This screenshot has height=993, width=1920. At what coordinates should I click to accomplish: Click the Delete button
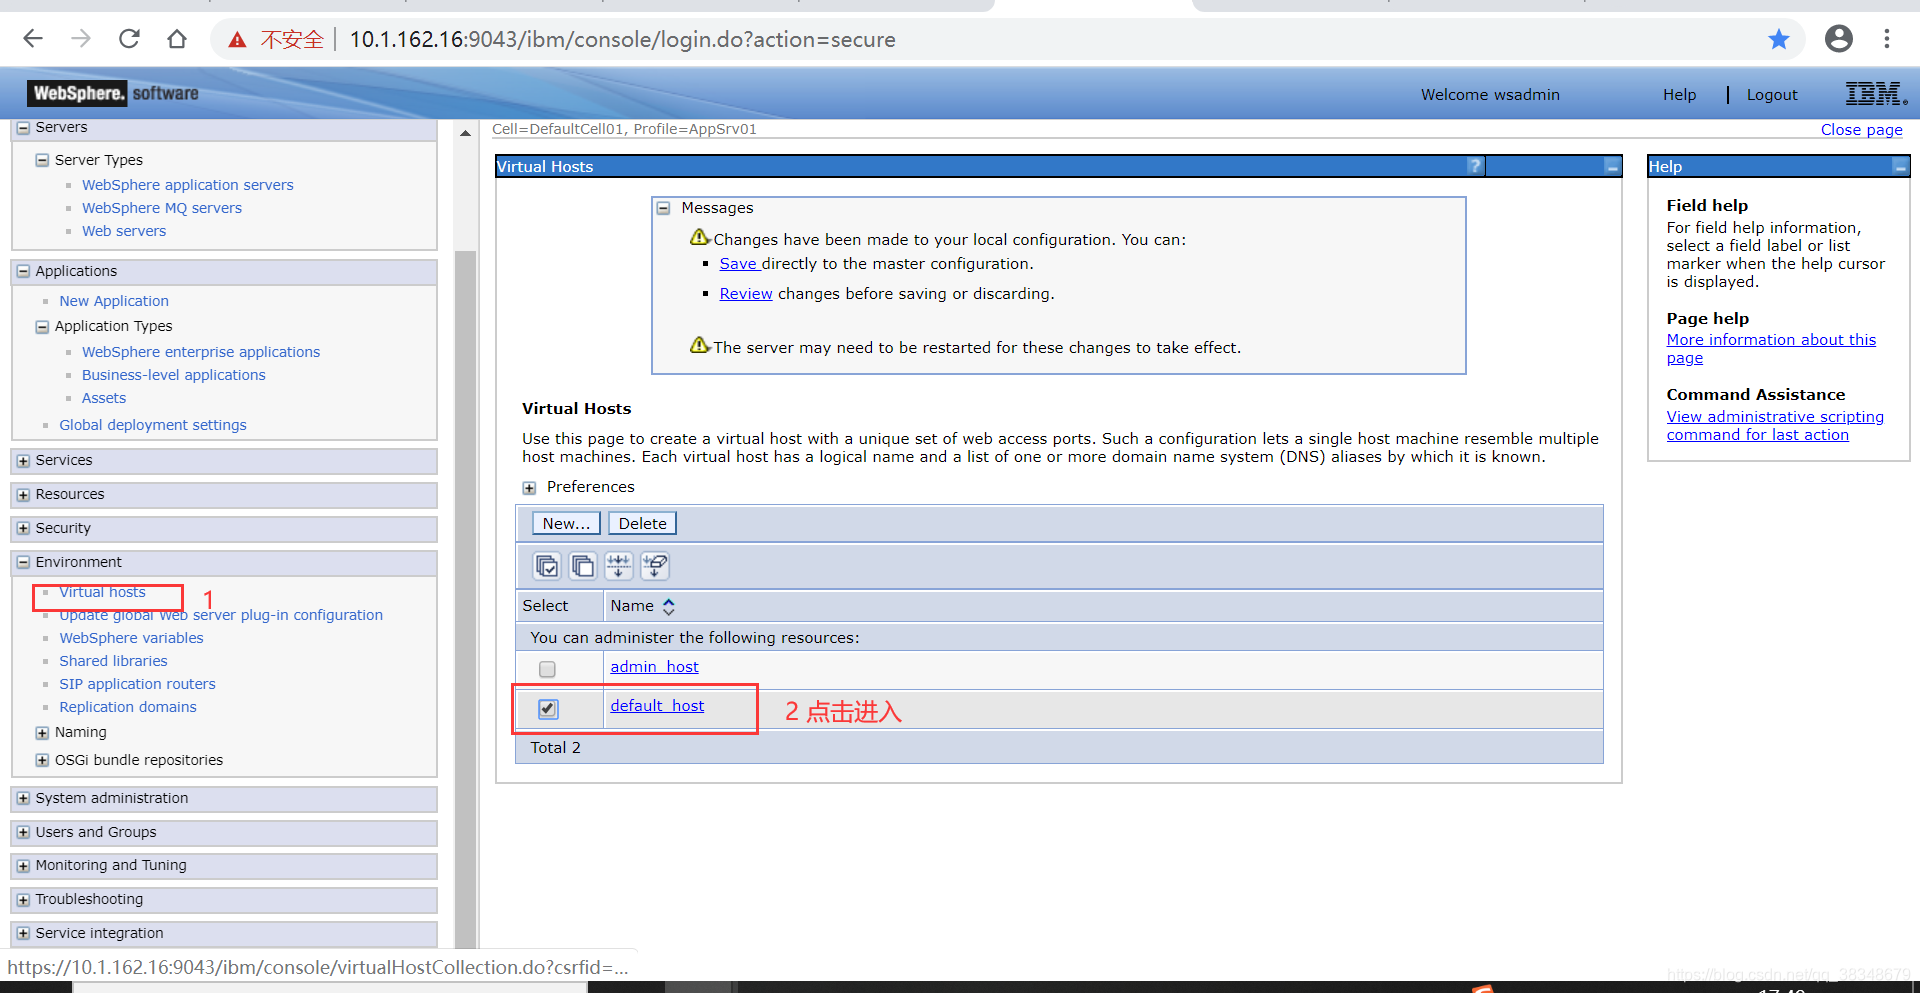pos(642,523)
